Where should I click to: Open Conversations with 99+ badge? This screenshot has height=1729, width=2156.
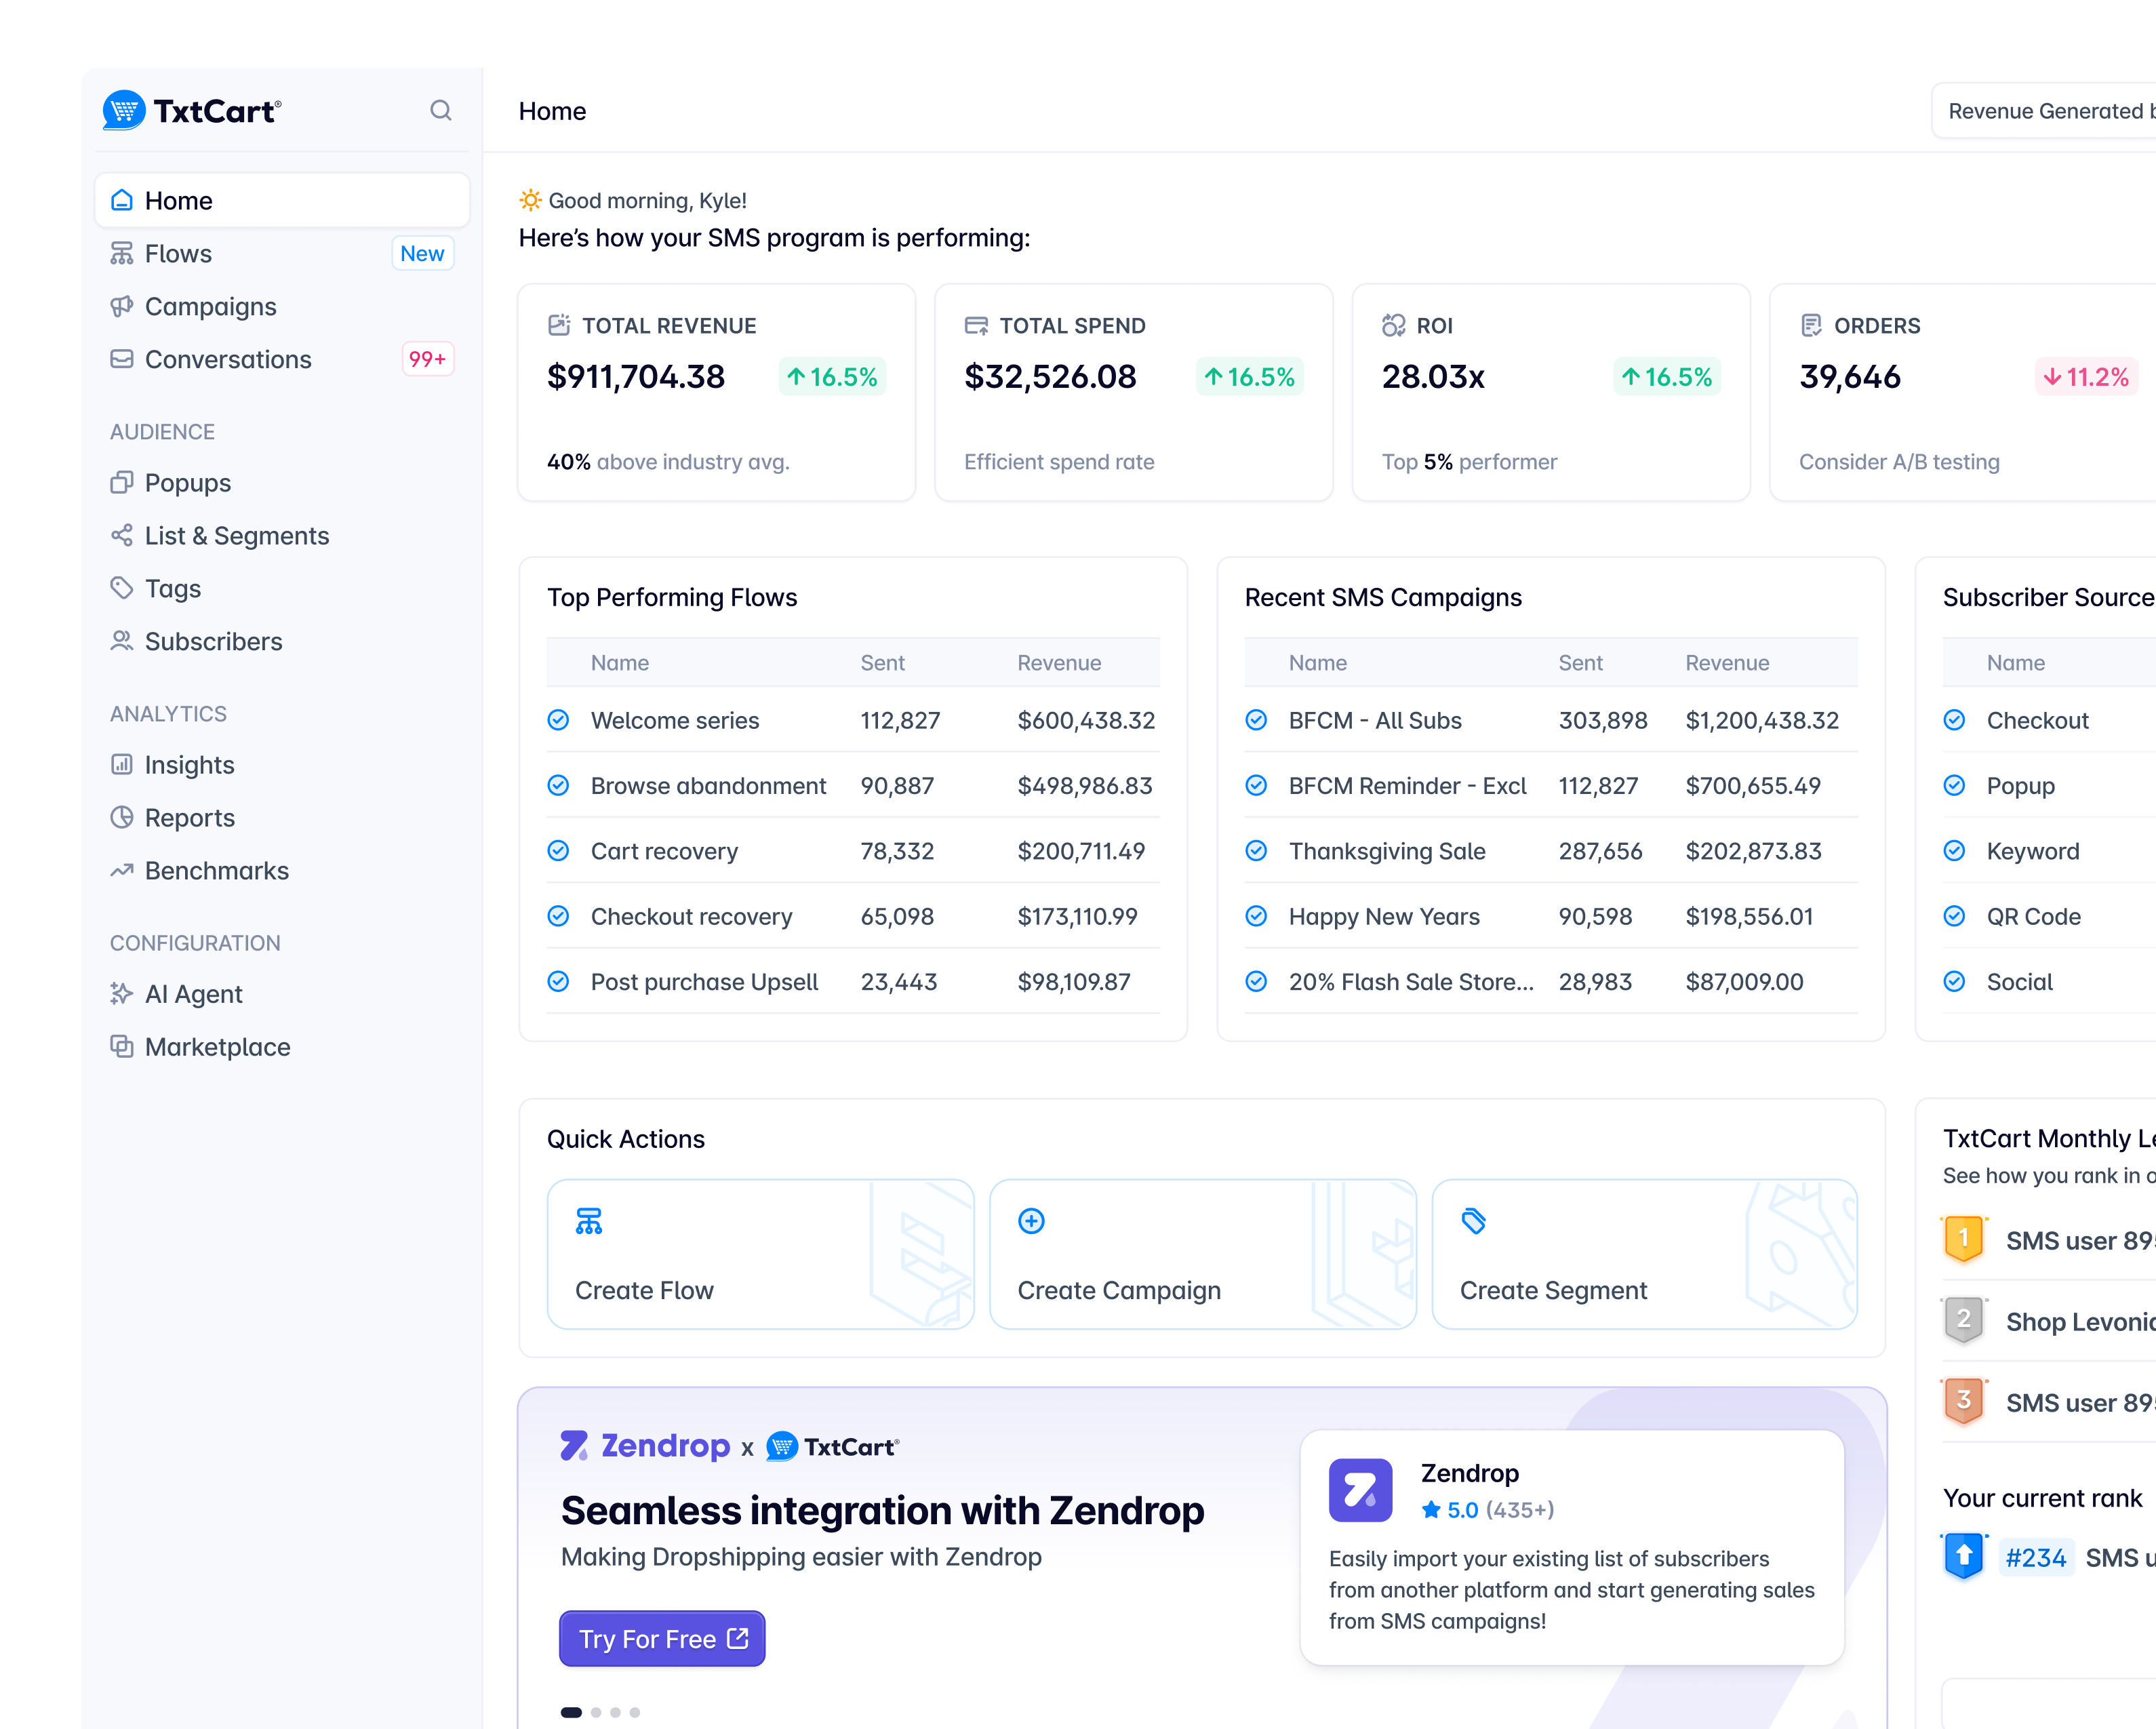(228, 359)
